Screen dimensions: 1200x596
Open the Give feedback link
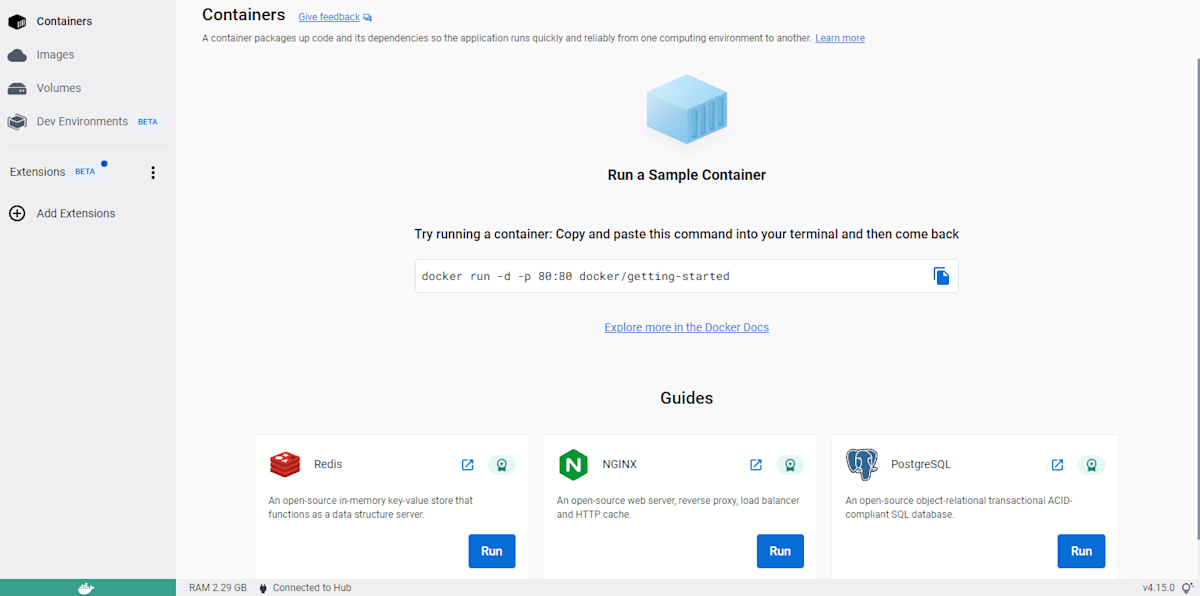point(329,17)
